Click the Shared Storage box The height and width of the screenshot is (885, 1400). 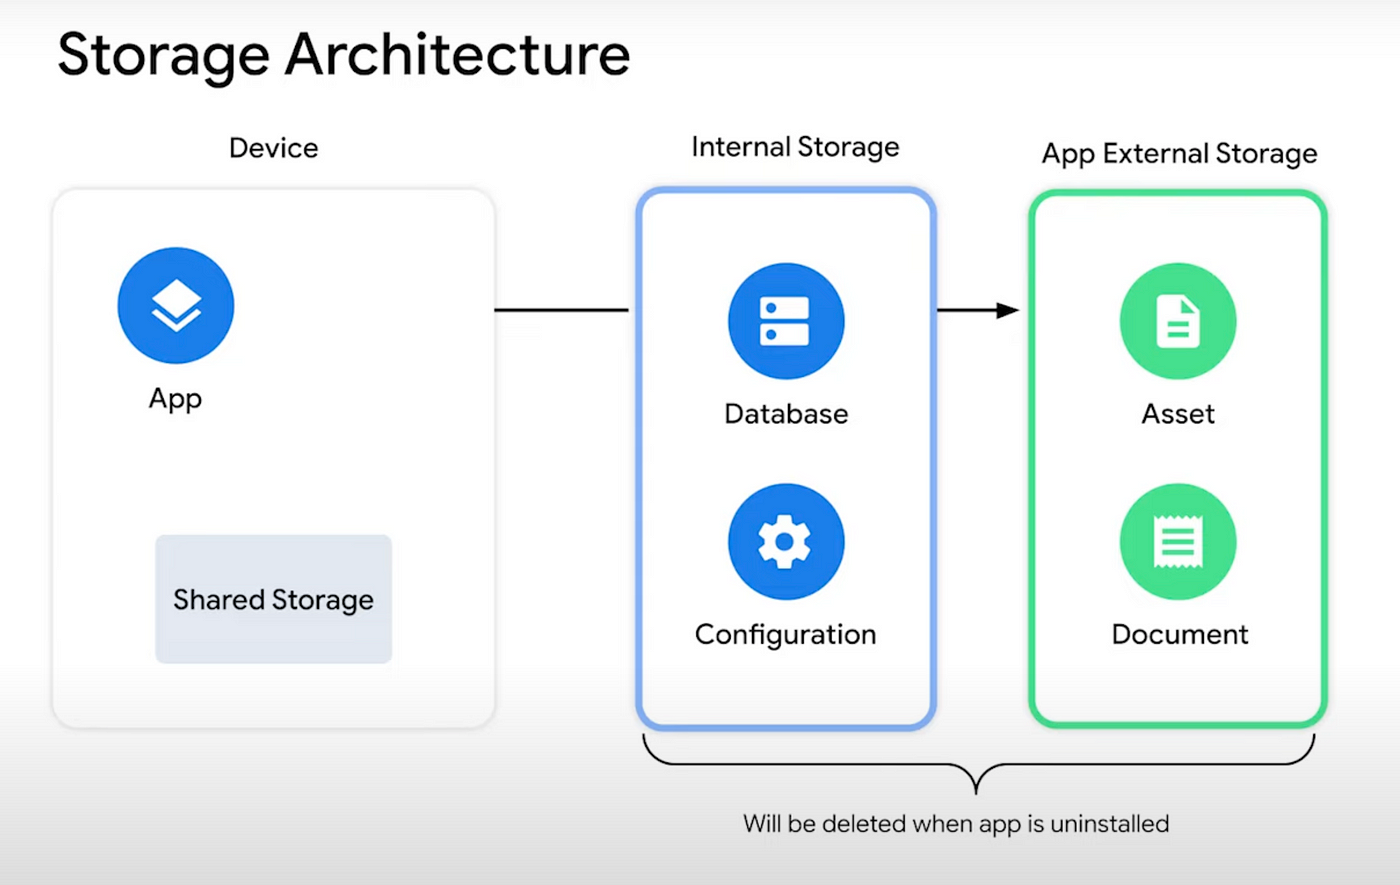273,599
